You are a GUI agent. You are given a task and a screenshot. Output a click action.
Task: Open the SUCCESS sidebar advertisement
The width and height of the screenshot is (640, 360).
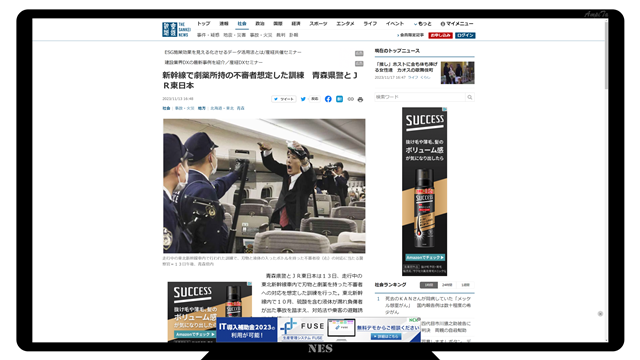coord(424,191)
